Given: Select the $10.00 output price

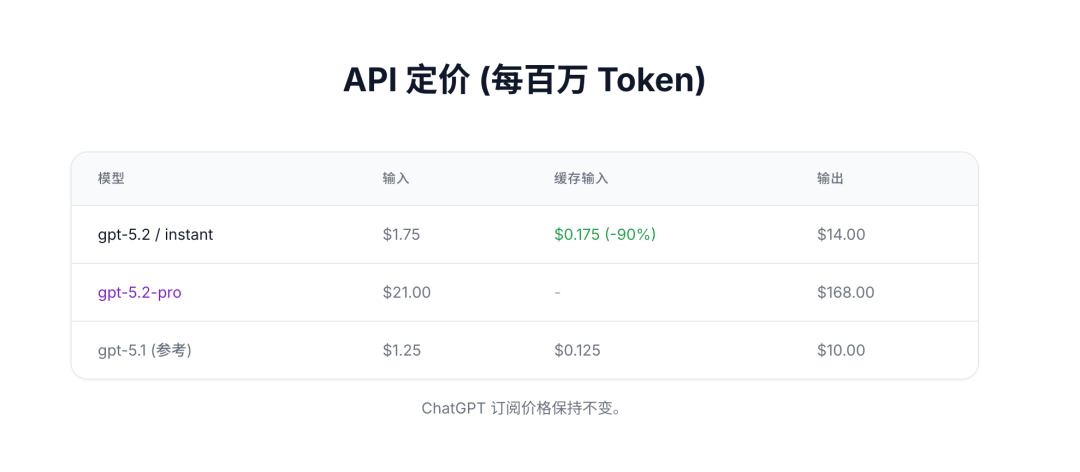Looking at the screenshot, I should 841,351.
